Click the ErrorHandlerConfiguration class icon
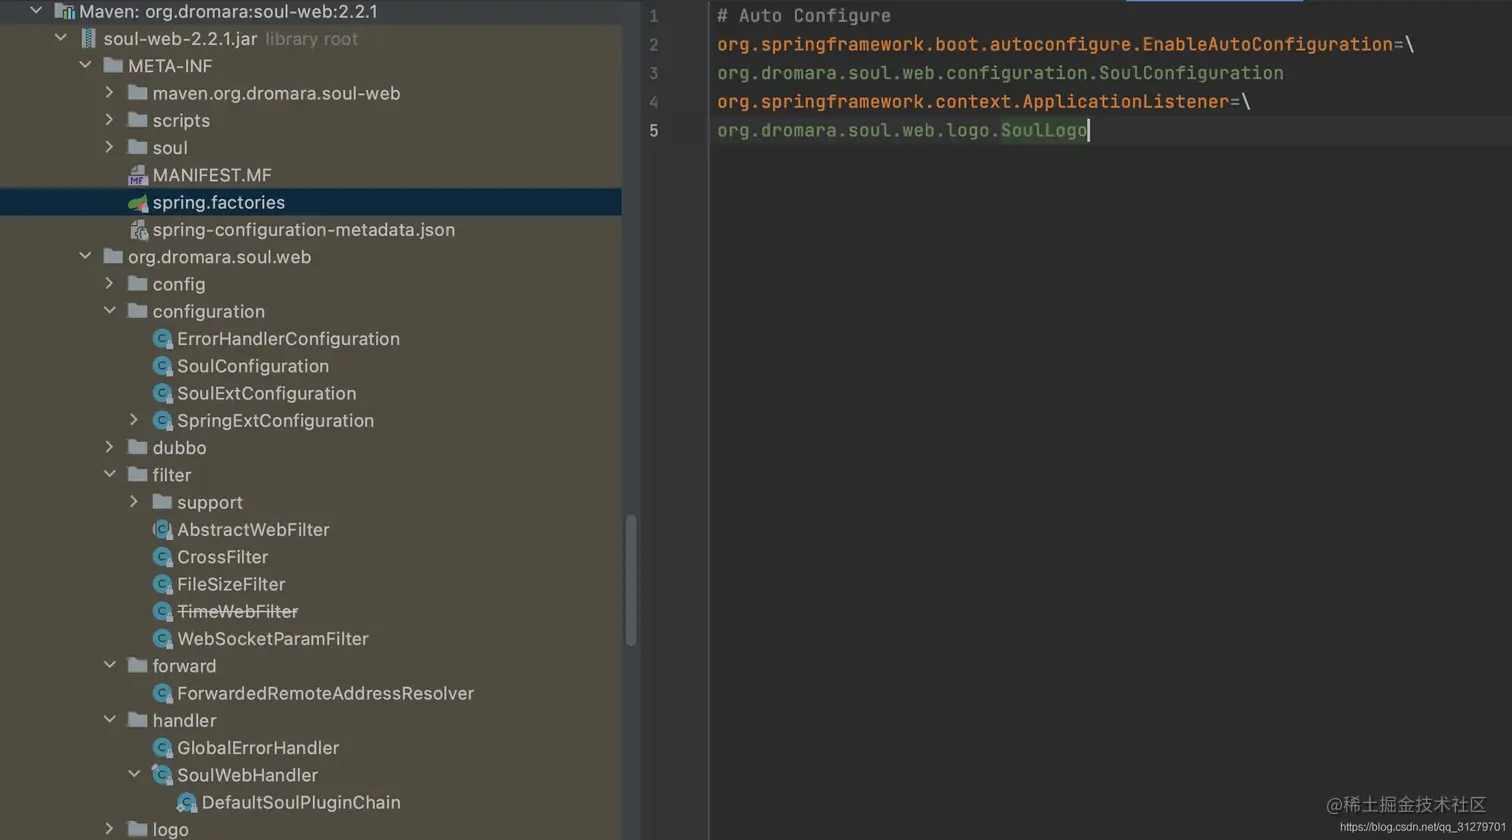1512x840 pixels. click(x=162, y=339)
